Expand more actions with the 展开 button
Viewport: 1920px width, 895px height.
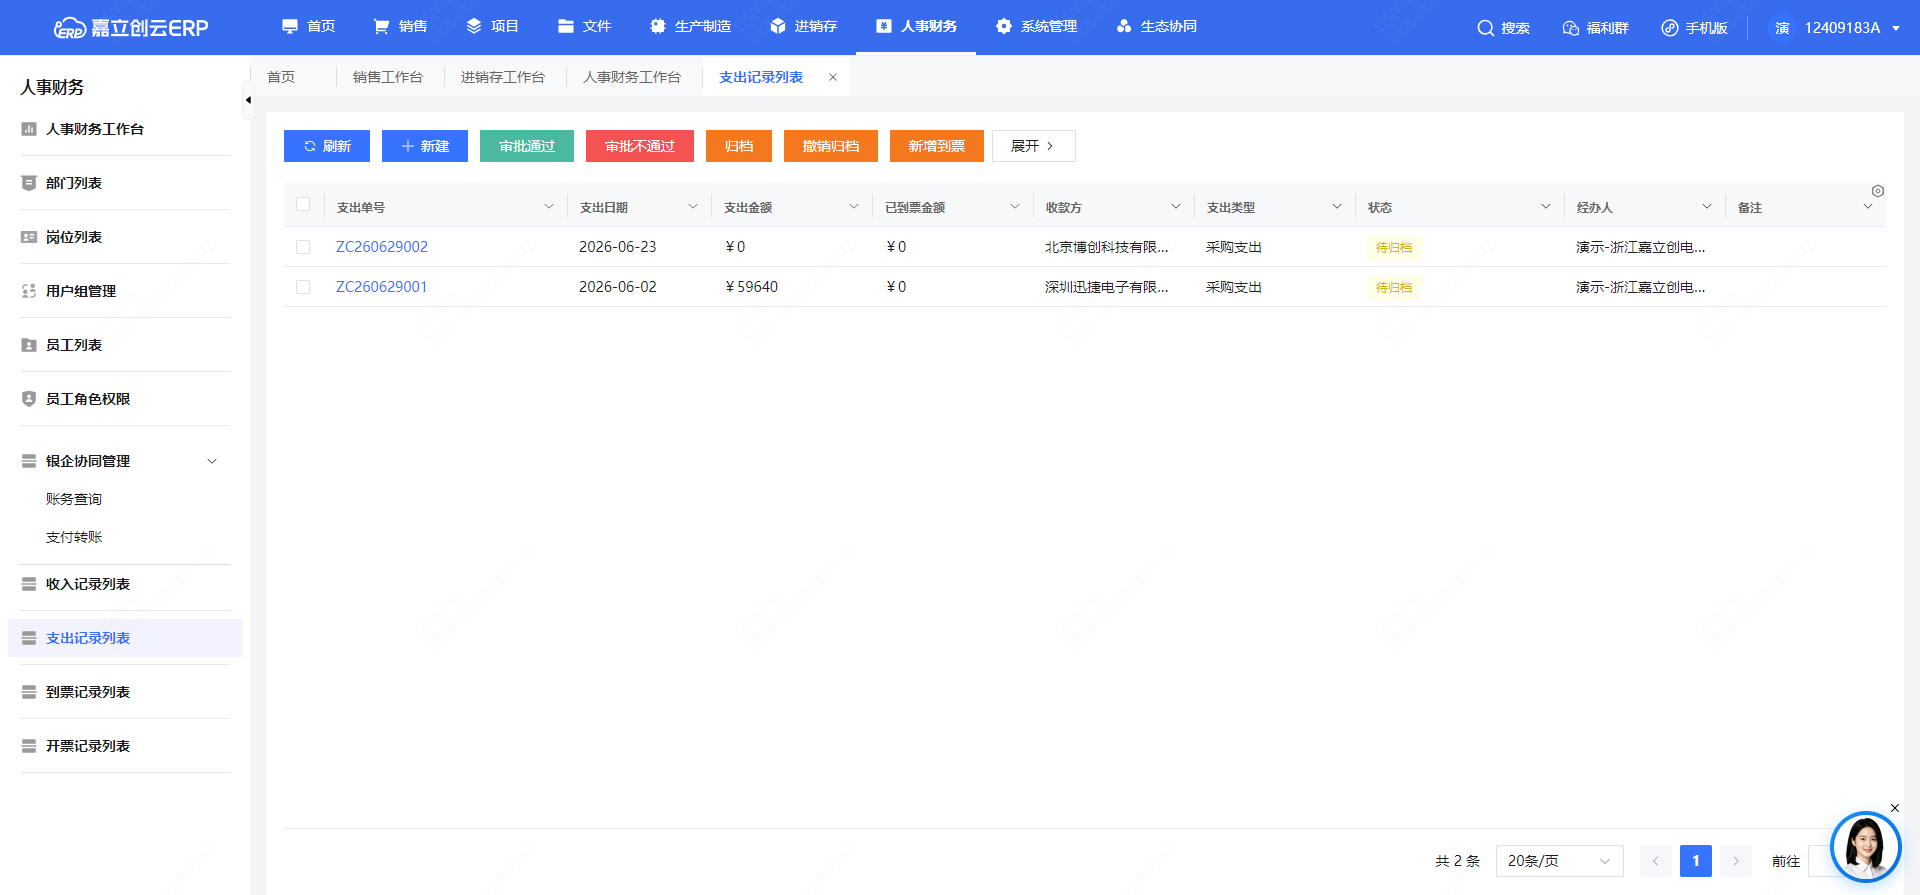(x=1033, y=146)
